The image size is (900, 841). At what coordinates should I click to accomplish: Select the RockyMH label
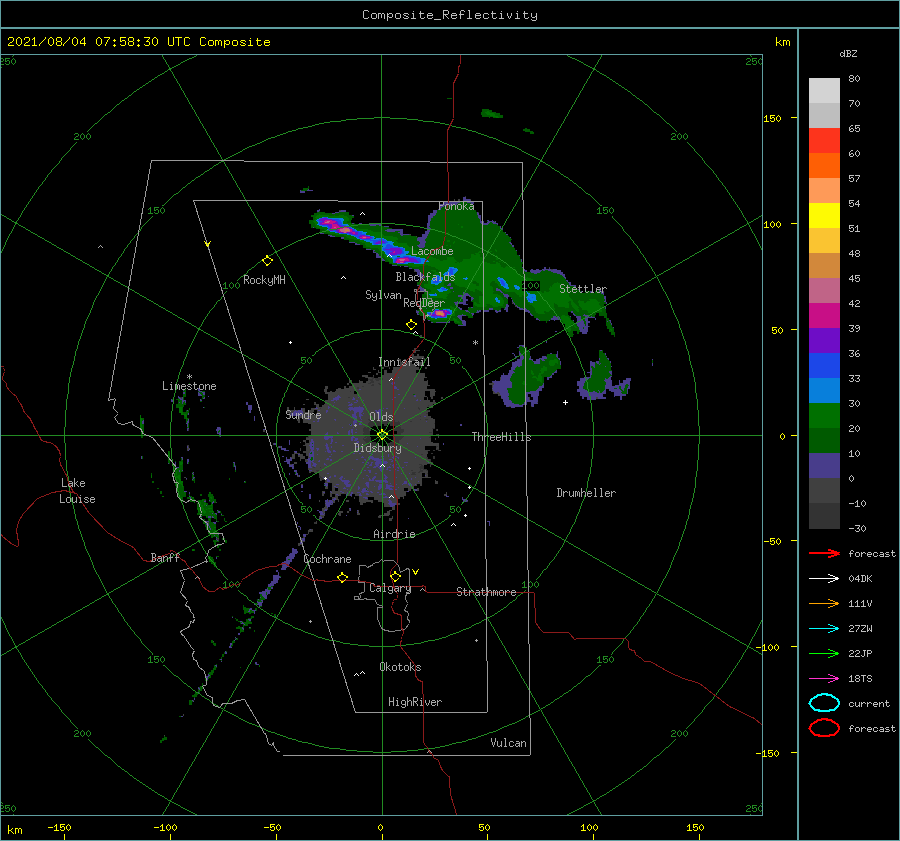coord(264,280)
